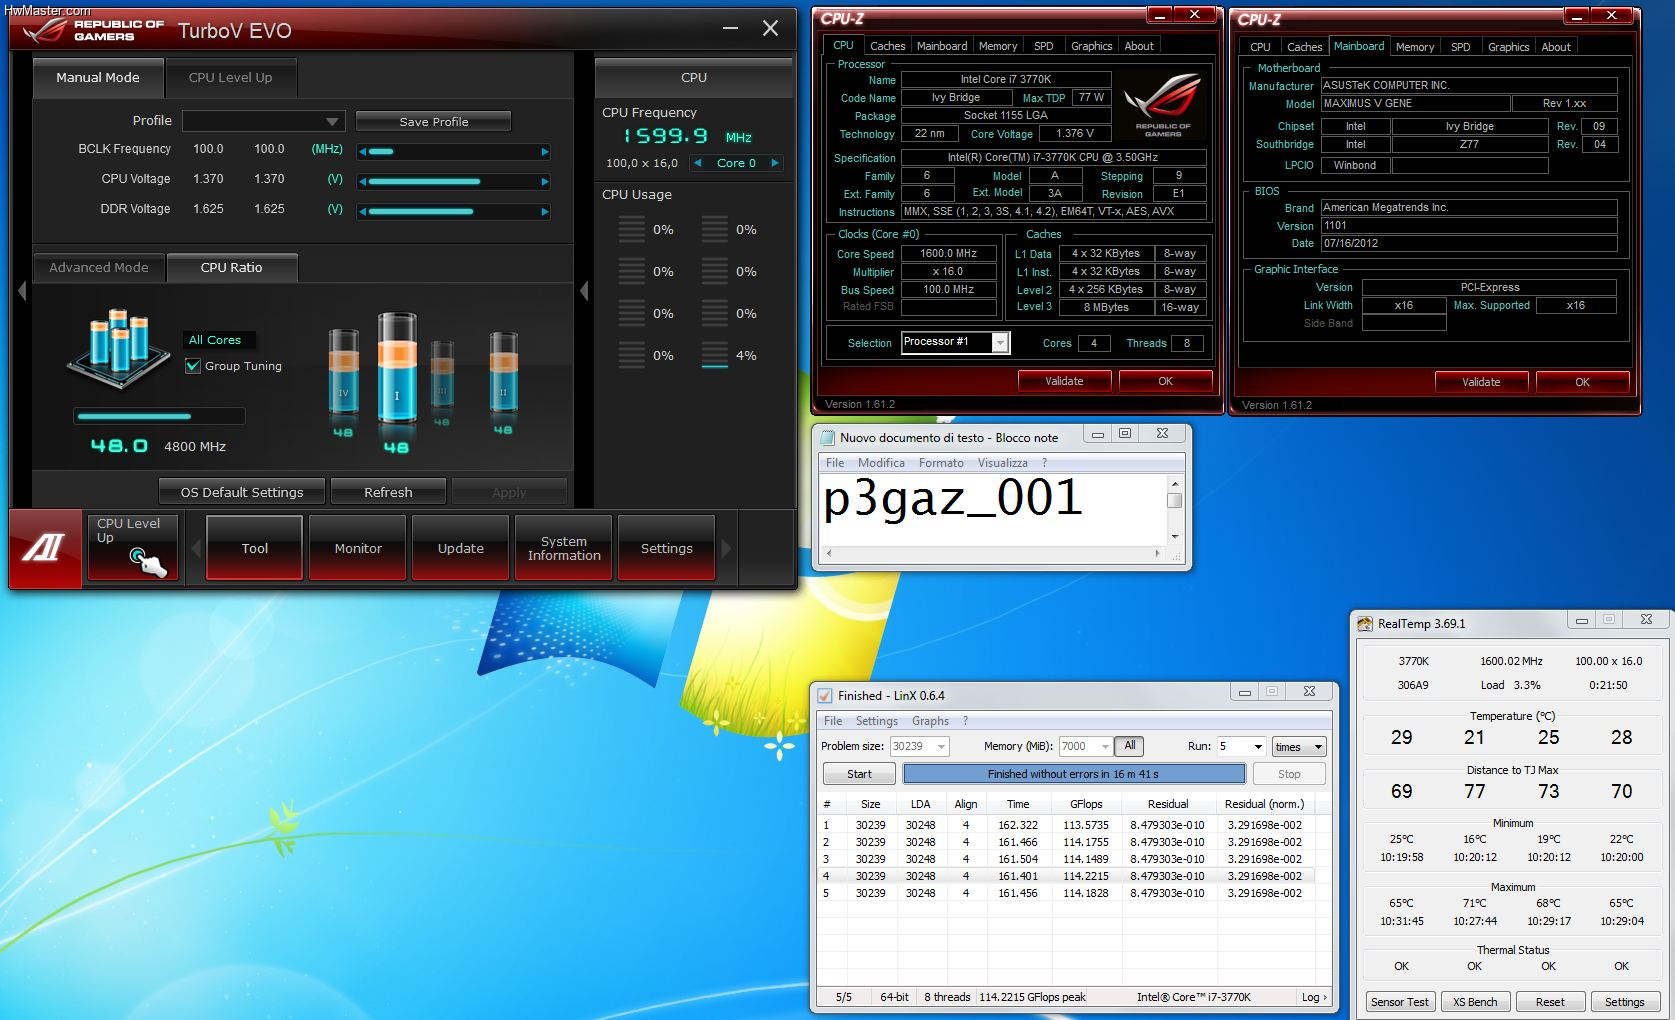The image size is (1675, 1020).
Task: Increase DDR Voltage right arrow
Action: (544, 212)
